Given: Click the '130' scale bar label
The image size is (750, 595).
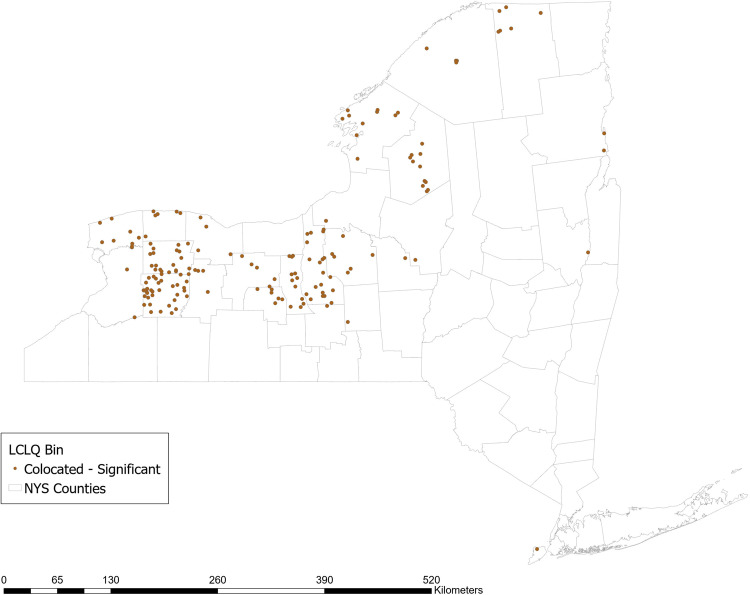Looking at the screenshot, I should (110, 580).
